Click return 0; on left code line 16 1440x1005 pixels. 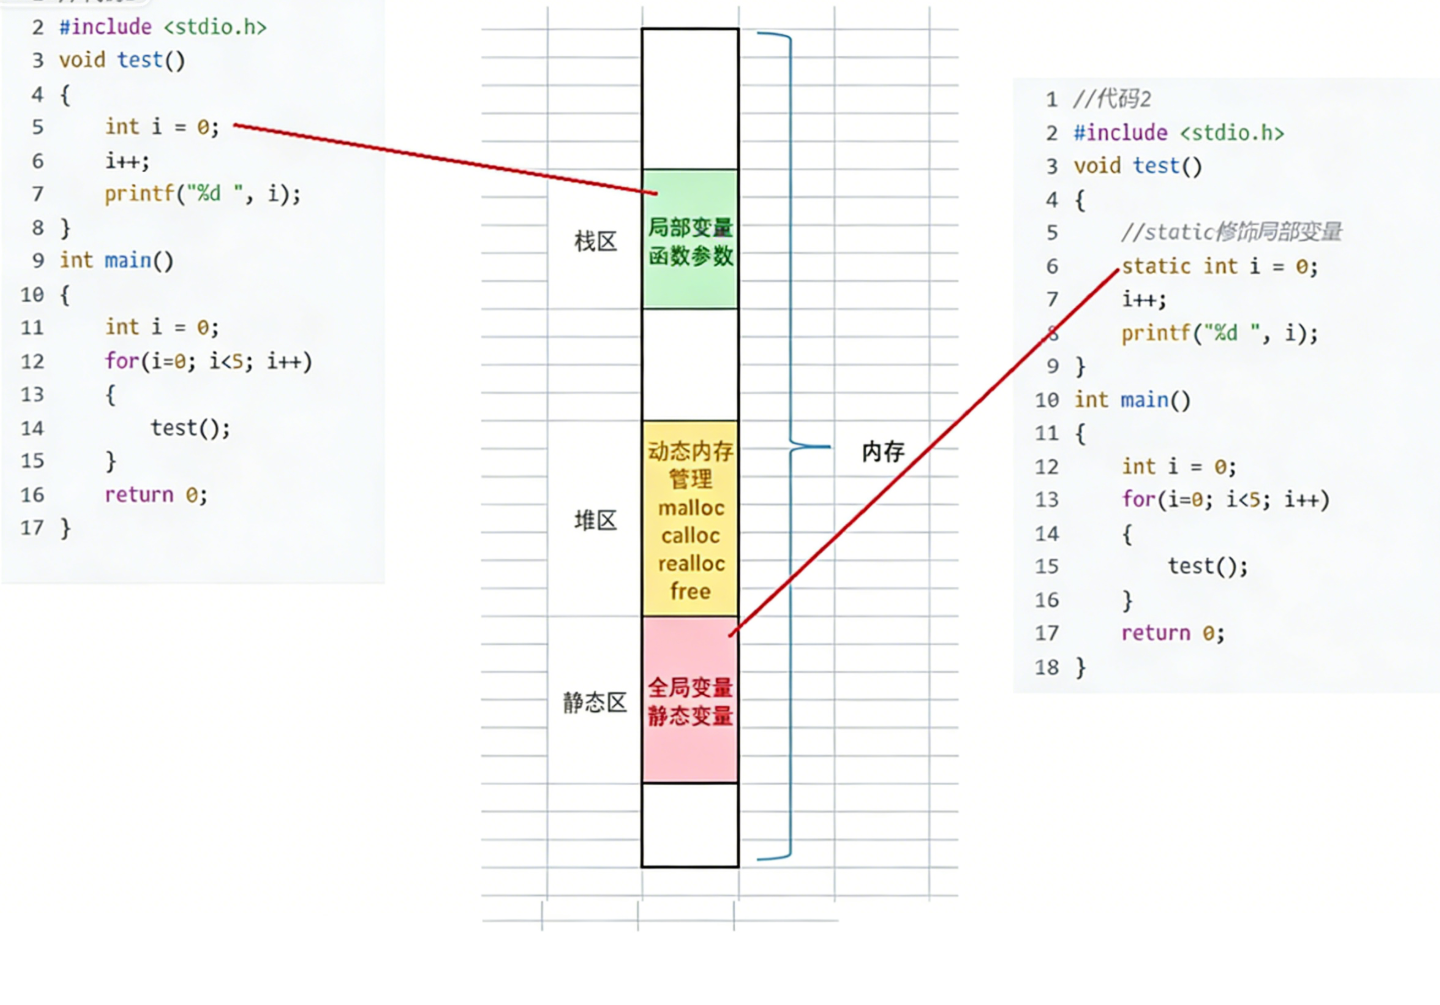click(156, 494)
